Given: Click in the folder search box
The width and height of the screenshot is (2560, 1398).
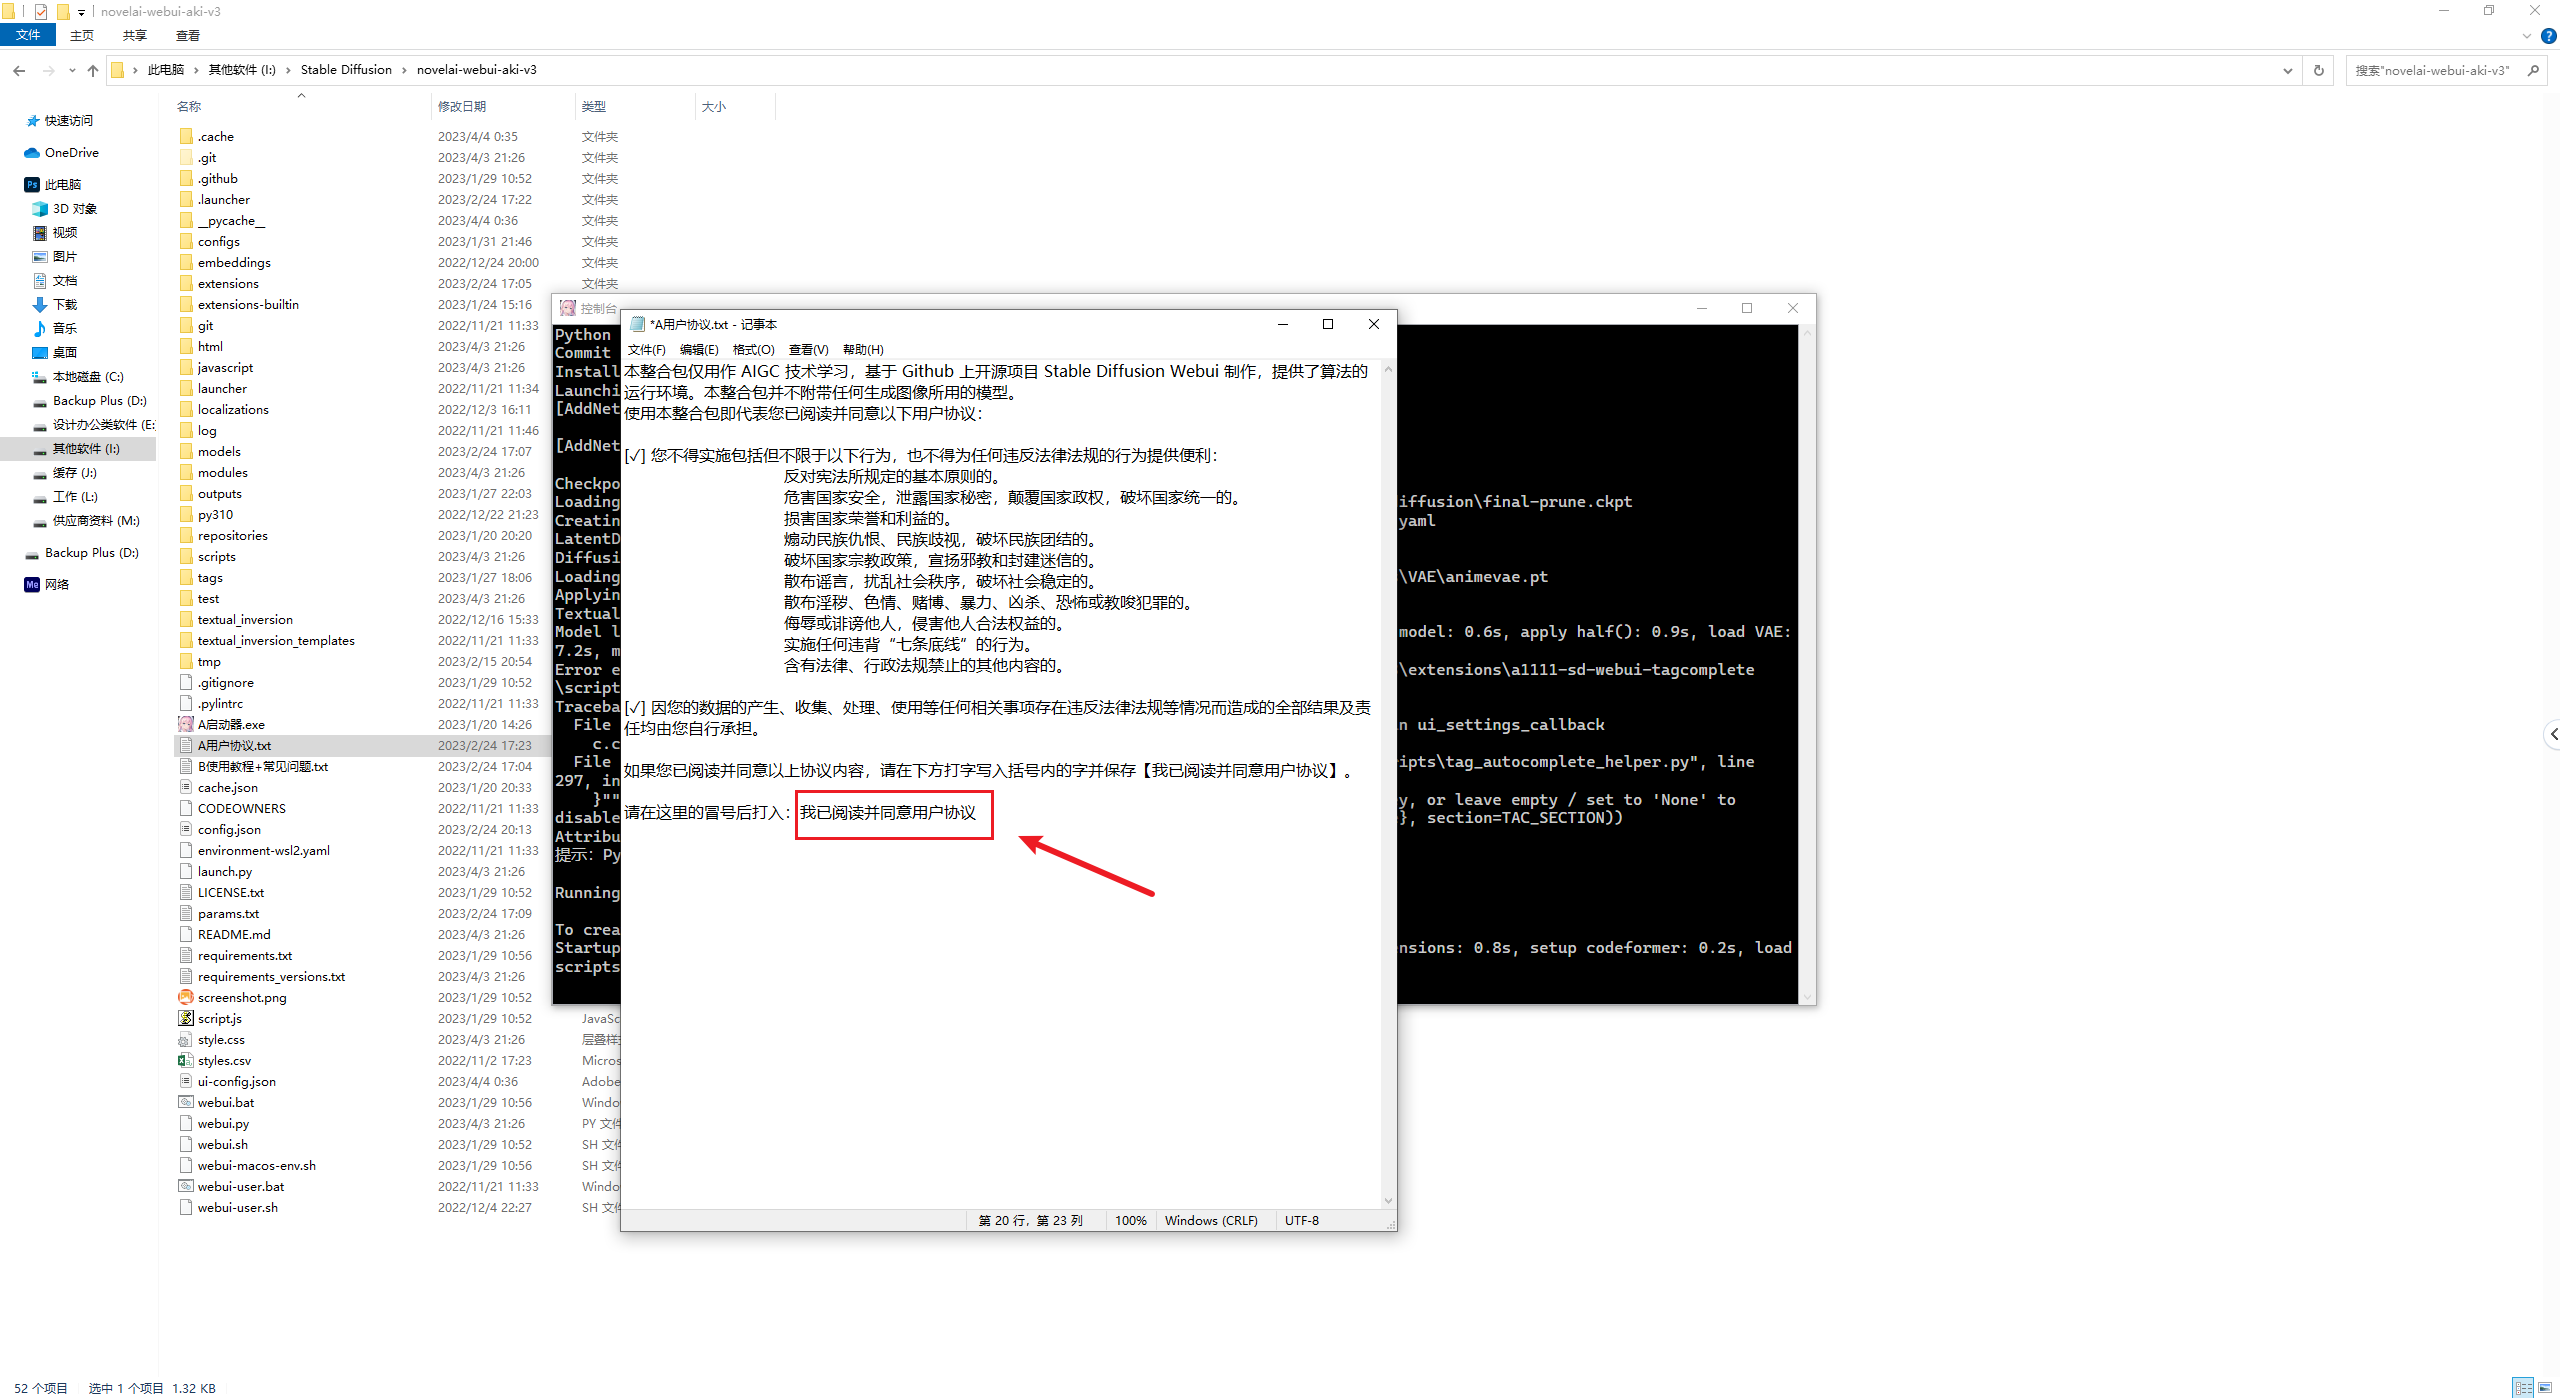Looking at the screenshot, I should [x=2430, y=70].
